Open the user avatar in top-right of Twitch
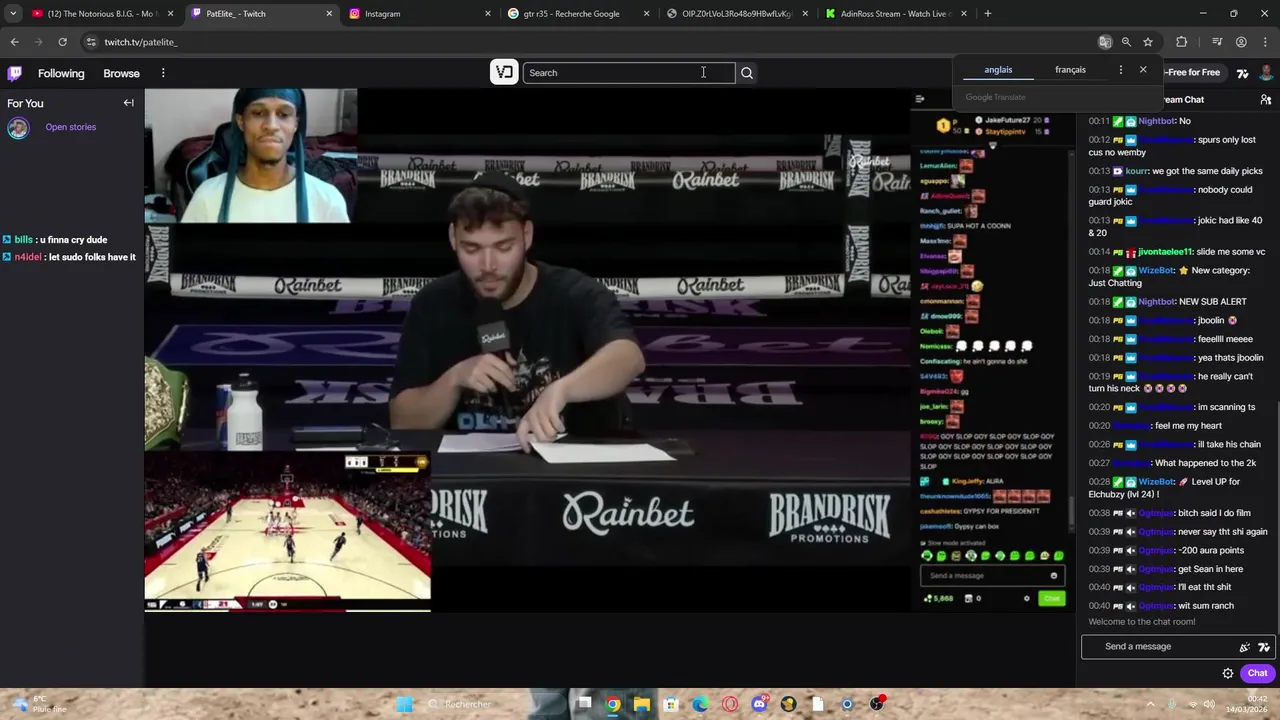Image resolution: width=1280 pixels, height=720 pixels. [x=1266, y=73]
